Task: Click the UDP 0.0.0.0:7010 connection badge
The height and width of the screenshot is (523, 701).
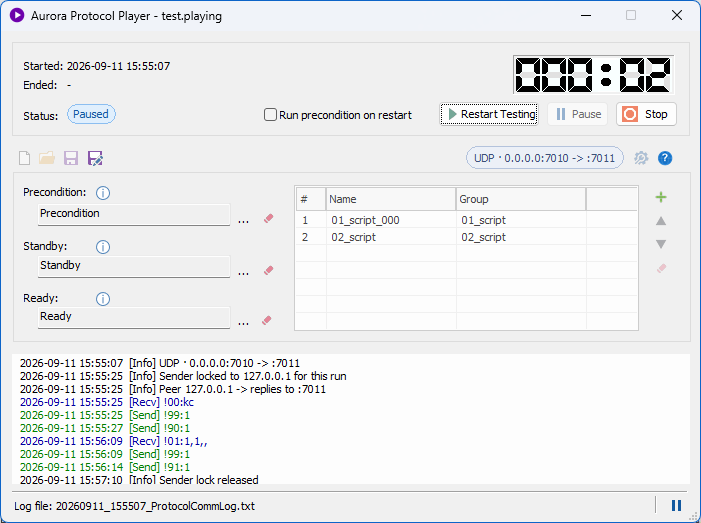Action: [x=545, y=158]
